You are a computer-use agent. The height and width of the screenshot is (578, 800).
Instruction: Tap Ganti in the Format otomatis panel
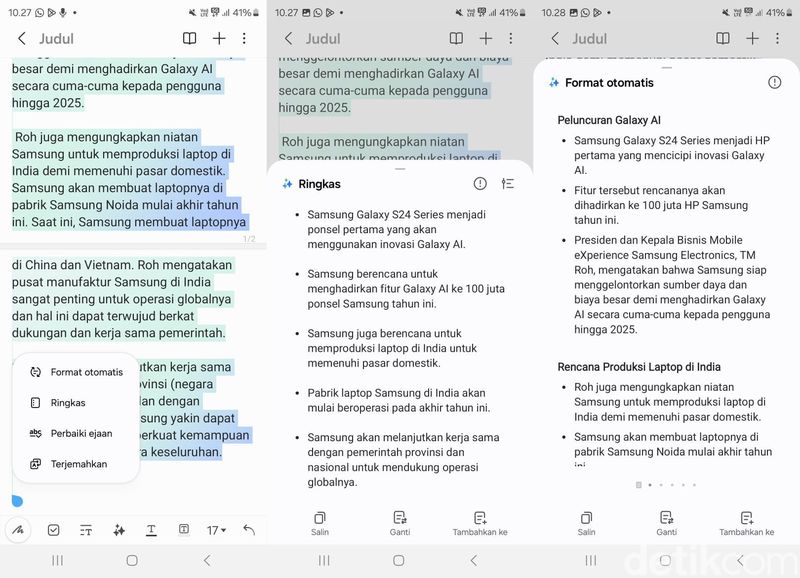667,523
